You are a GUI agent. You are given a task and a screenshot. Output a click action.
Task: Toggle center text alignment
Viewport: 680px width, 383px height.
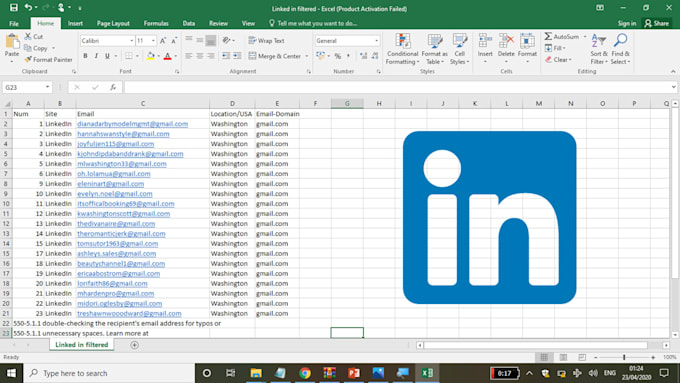point(199,56)
